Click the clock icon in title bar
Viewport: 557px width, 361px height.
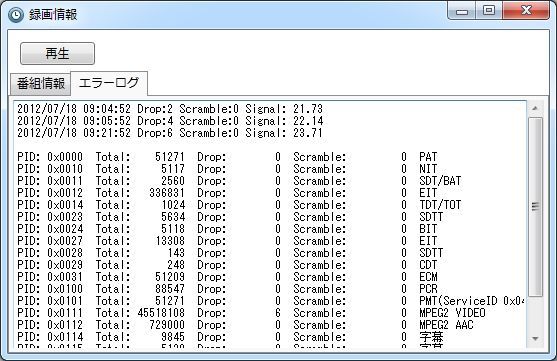click(16, 15)
